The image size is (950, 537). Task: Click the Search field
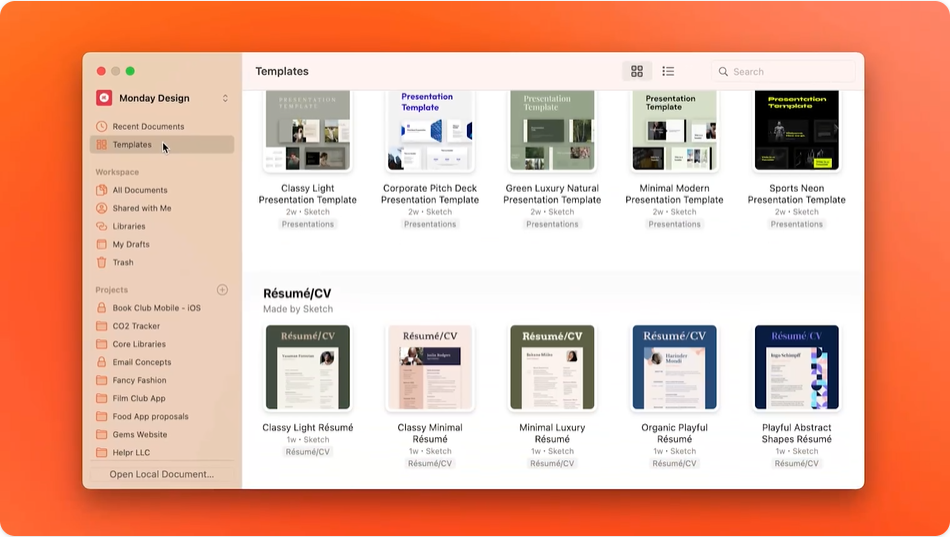[x=783, y=72]
